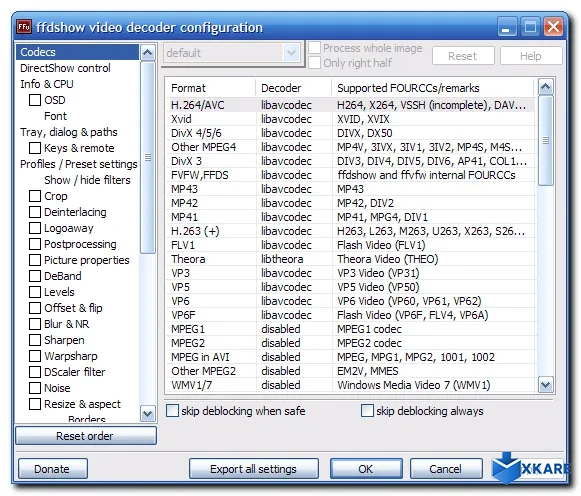This screenshot has height=496, width=581.
Task: Maximize the ffdshow configuration window
Action: [530, 27]
